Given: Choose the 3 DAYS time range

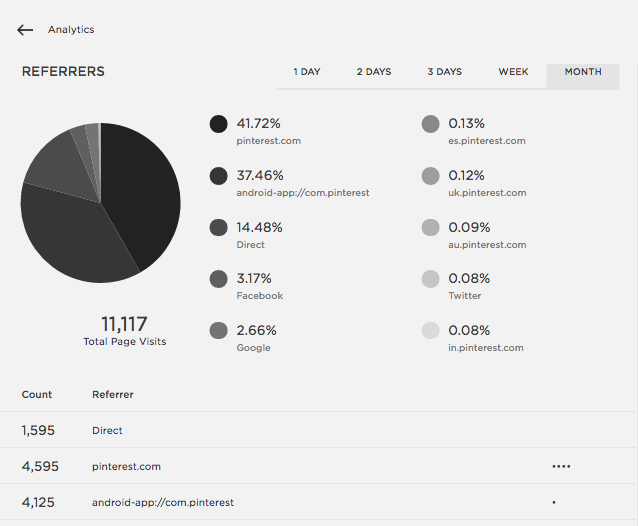Looking at the screenshot, I should click(445, 72).
